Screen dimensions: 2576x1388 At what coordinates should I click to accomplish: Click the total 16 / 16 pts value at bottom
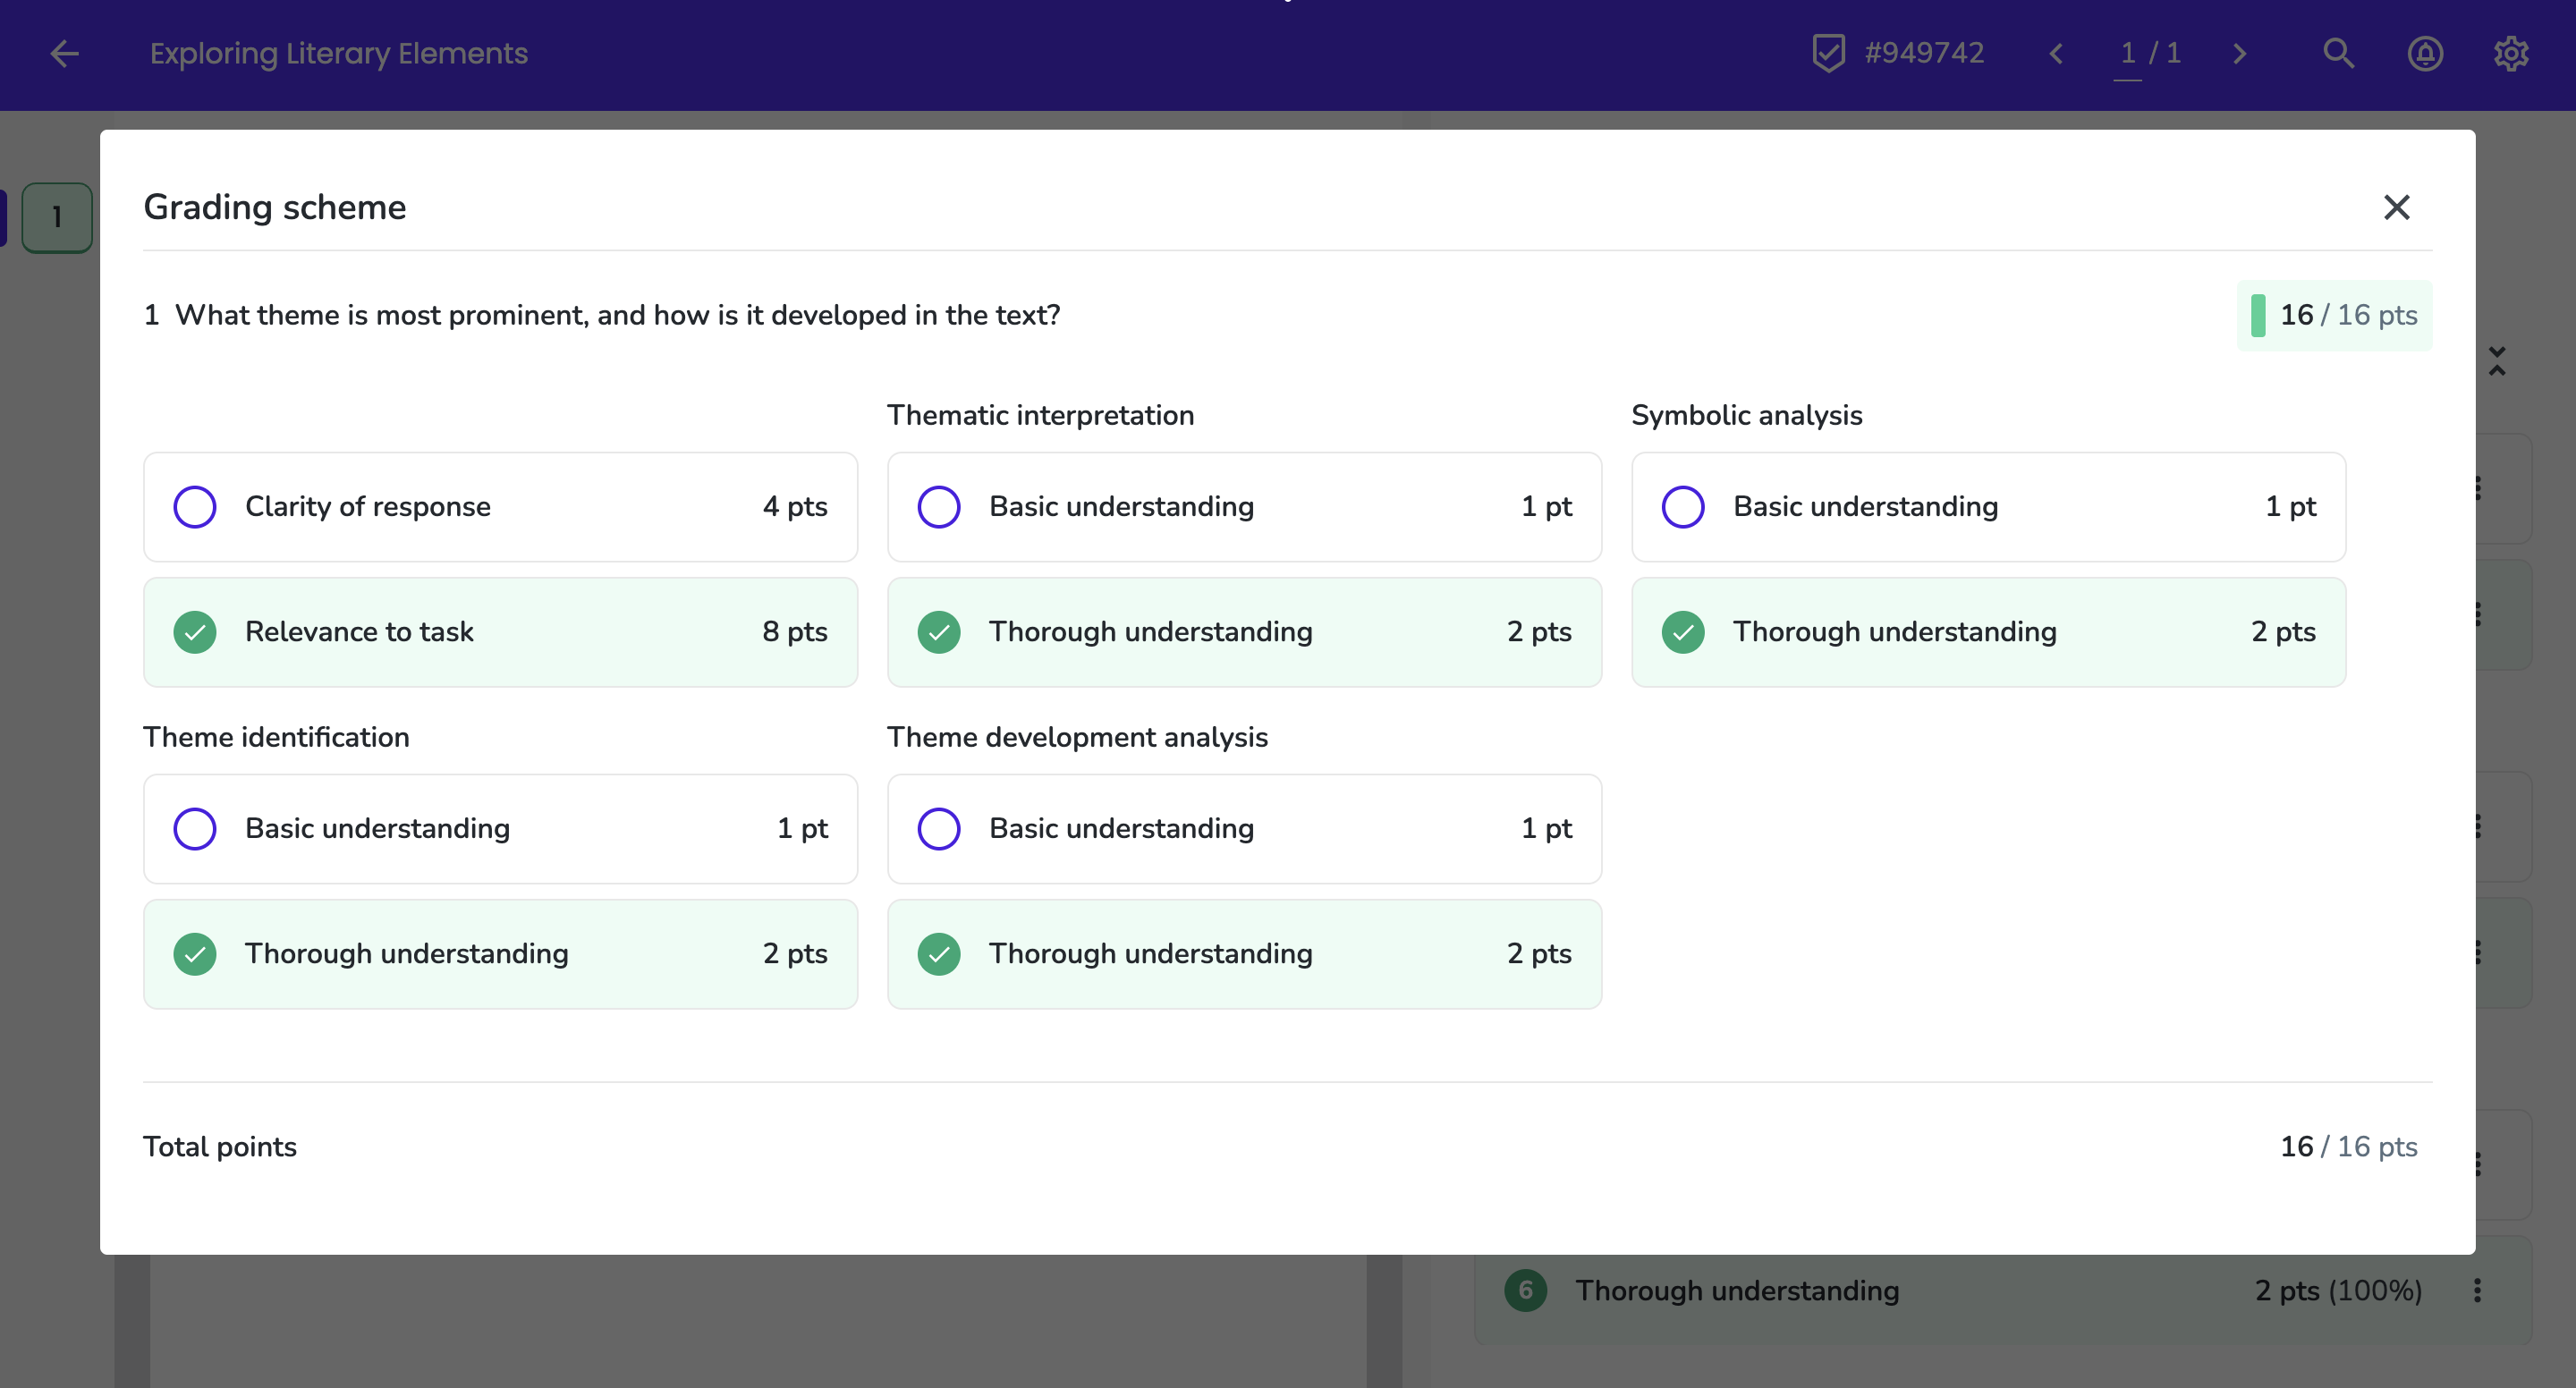pyautogui.click(x=2349, y=1146)
